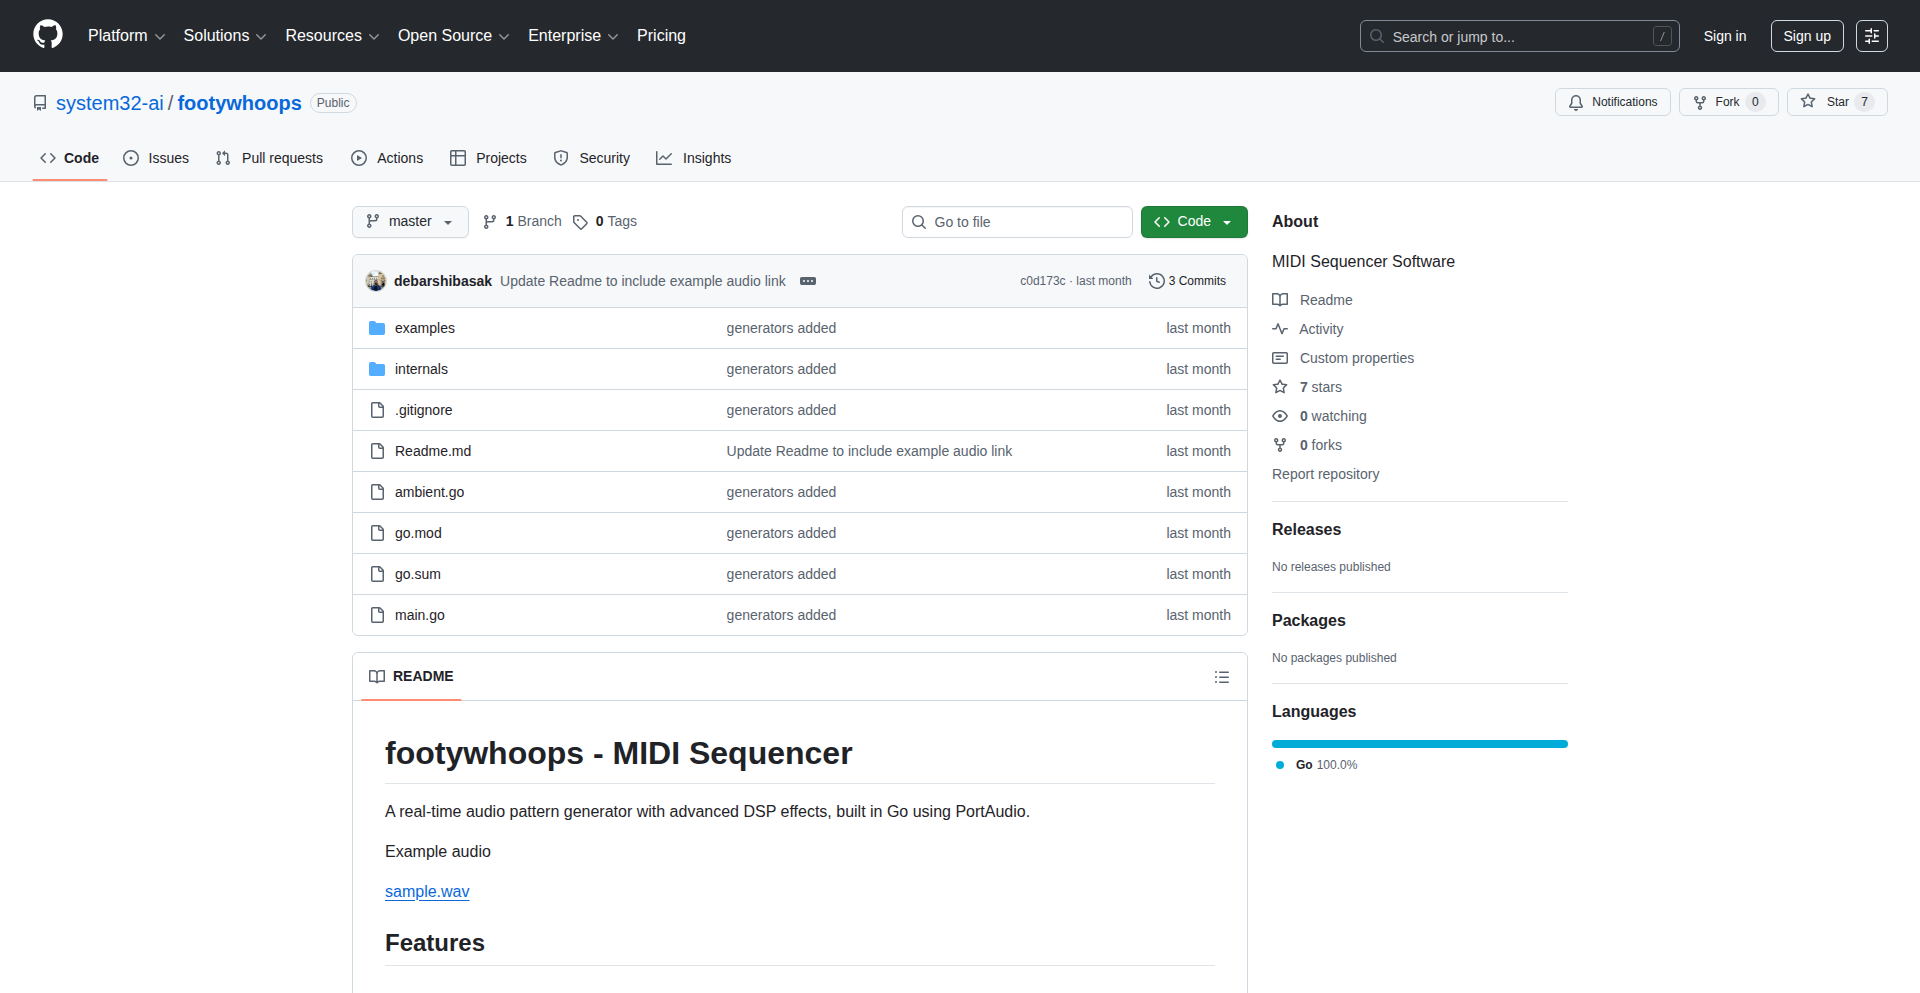The height and width of the screenshot is (993, 1920).
Task: Toggle Notifications for this repository
Action: point(1612,102)
